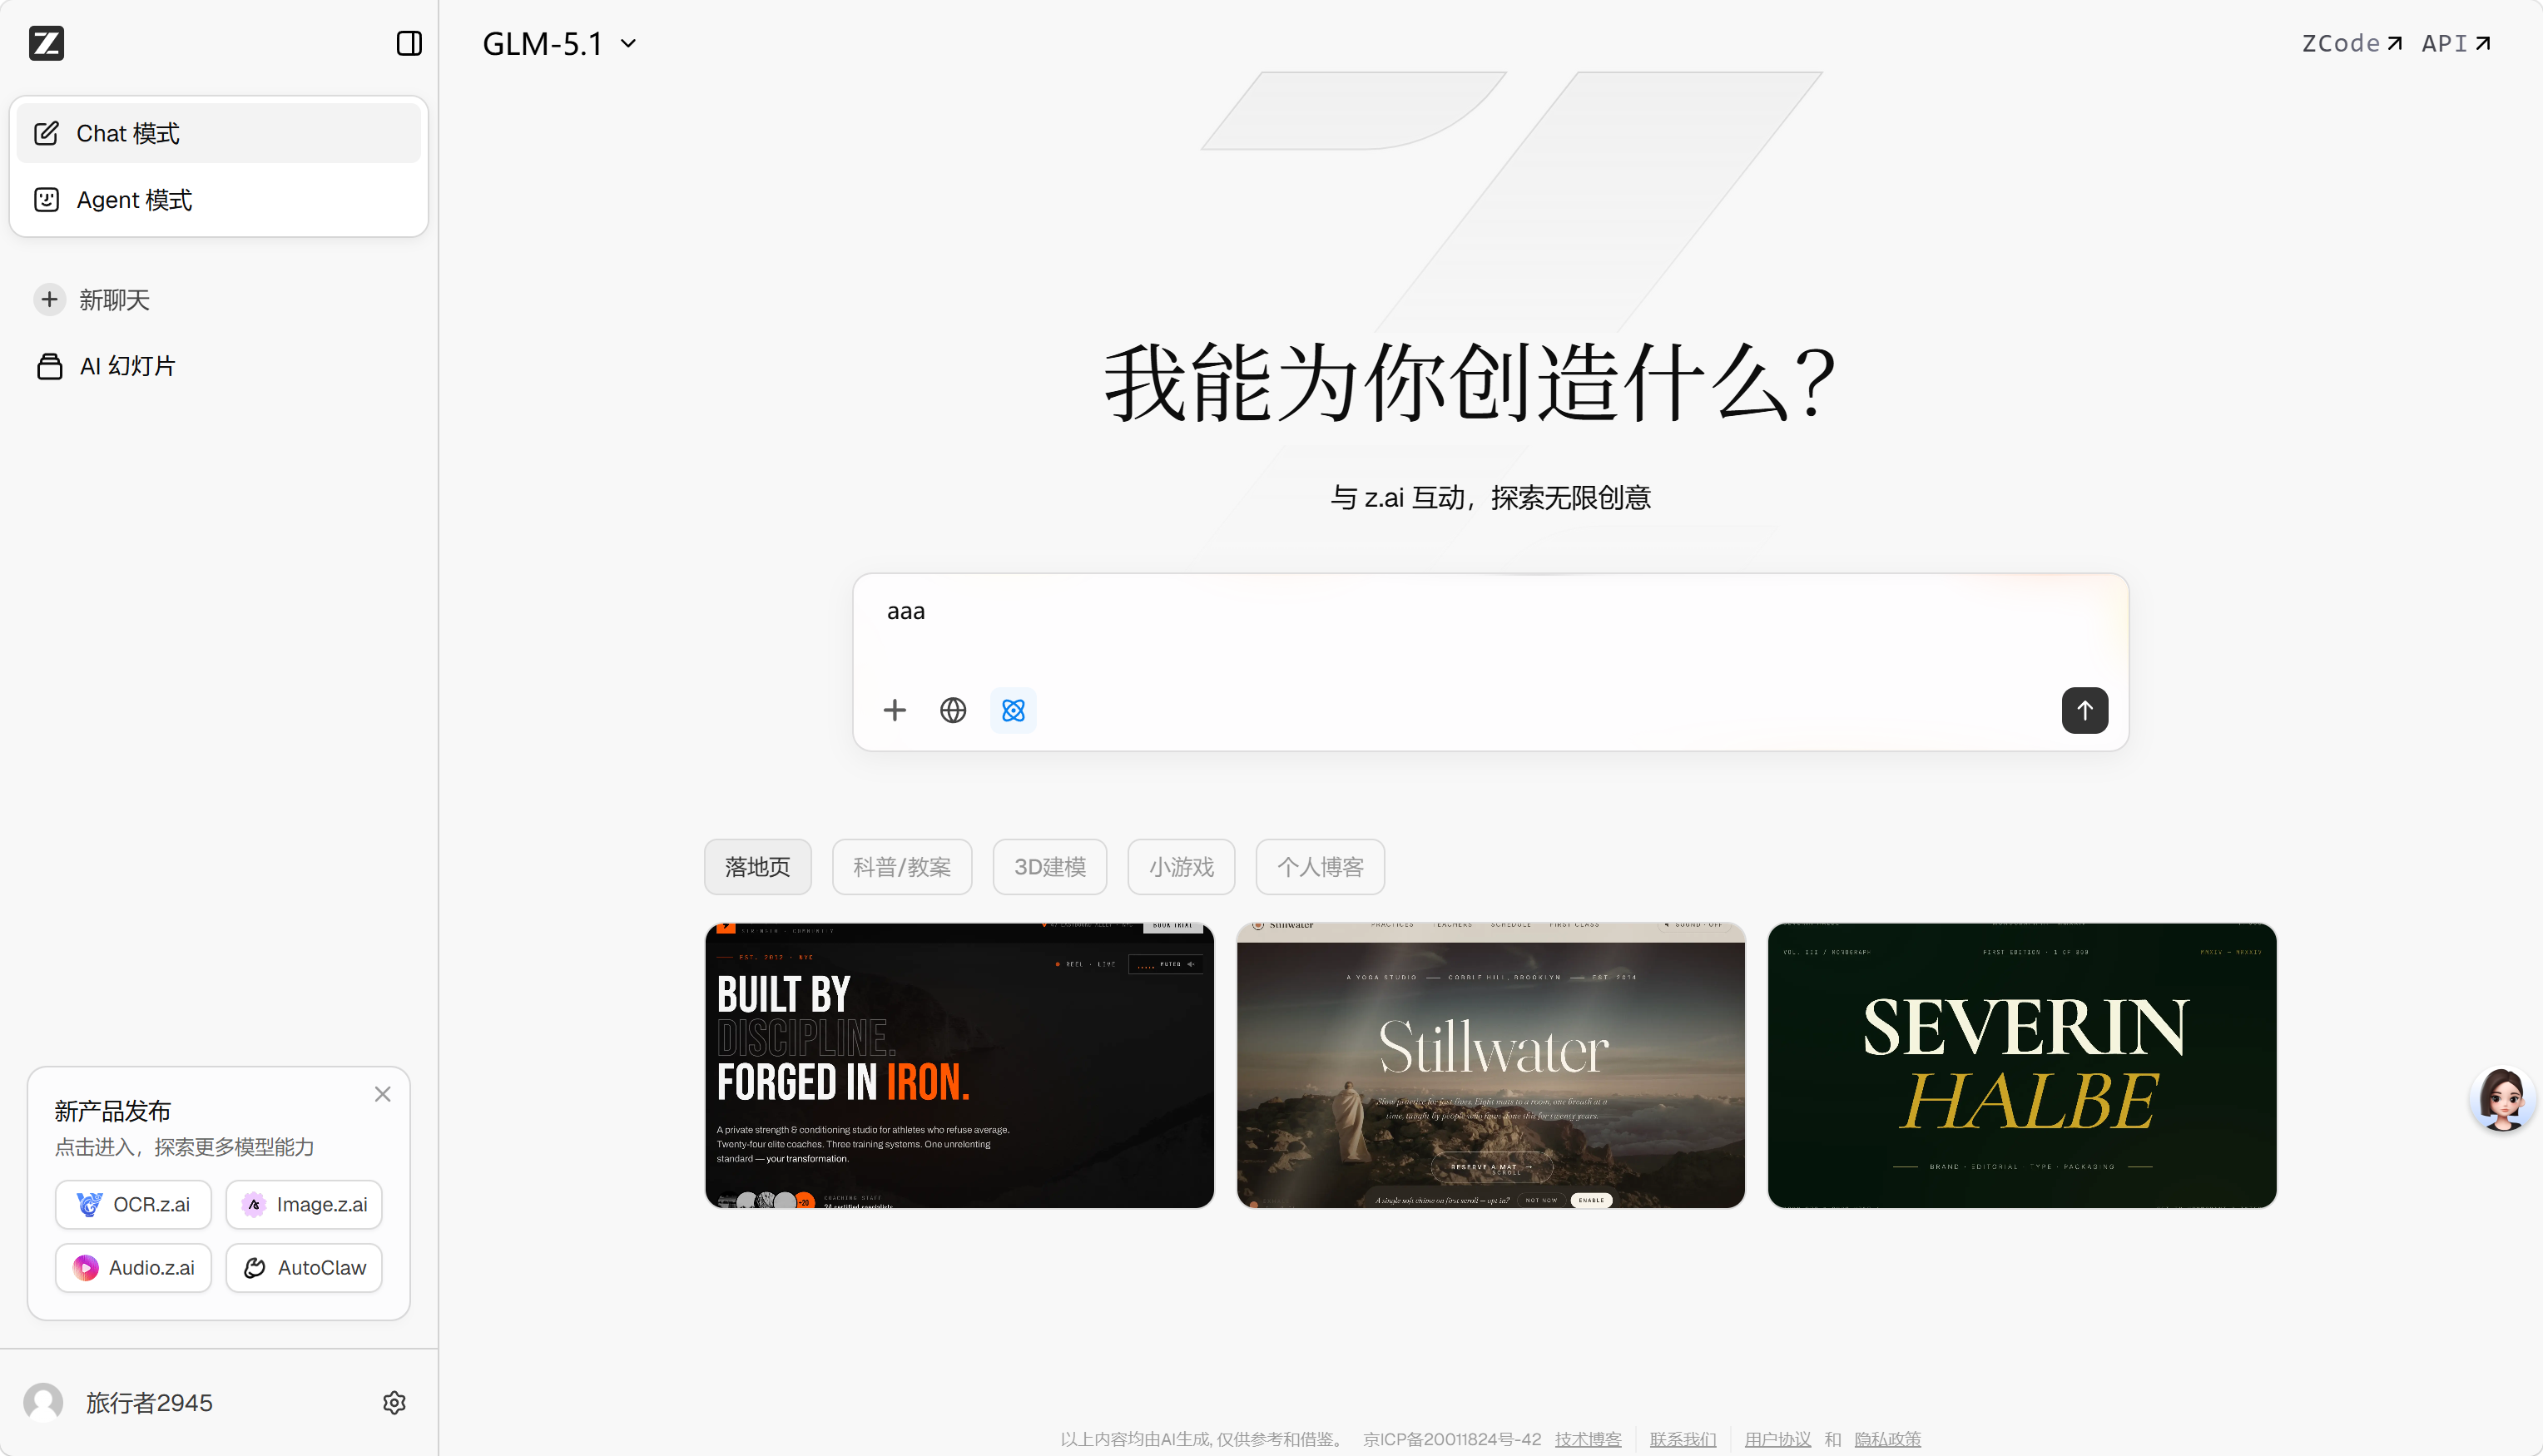
Task: Open the ZCode external link
Action: click(x=2350, y=43)
